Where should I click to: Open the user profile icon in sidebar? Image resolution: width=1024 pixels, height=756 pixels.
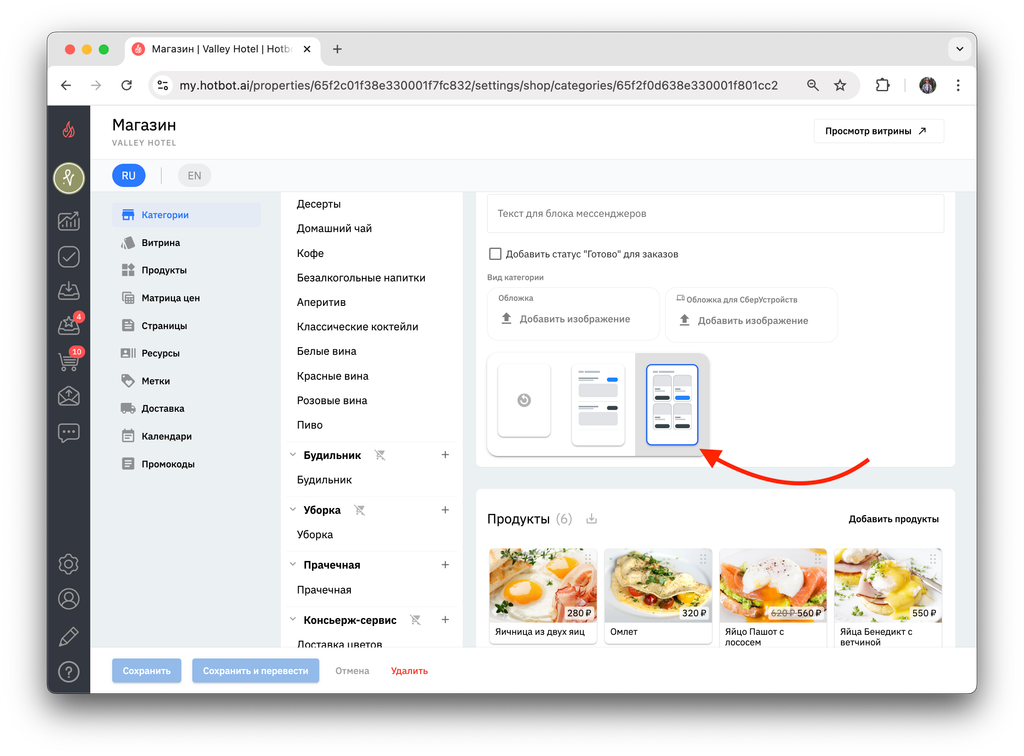[69, 599]
